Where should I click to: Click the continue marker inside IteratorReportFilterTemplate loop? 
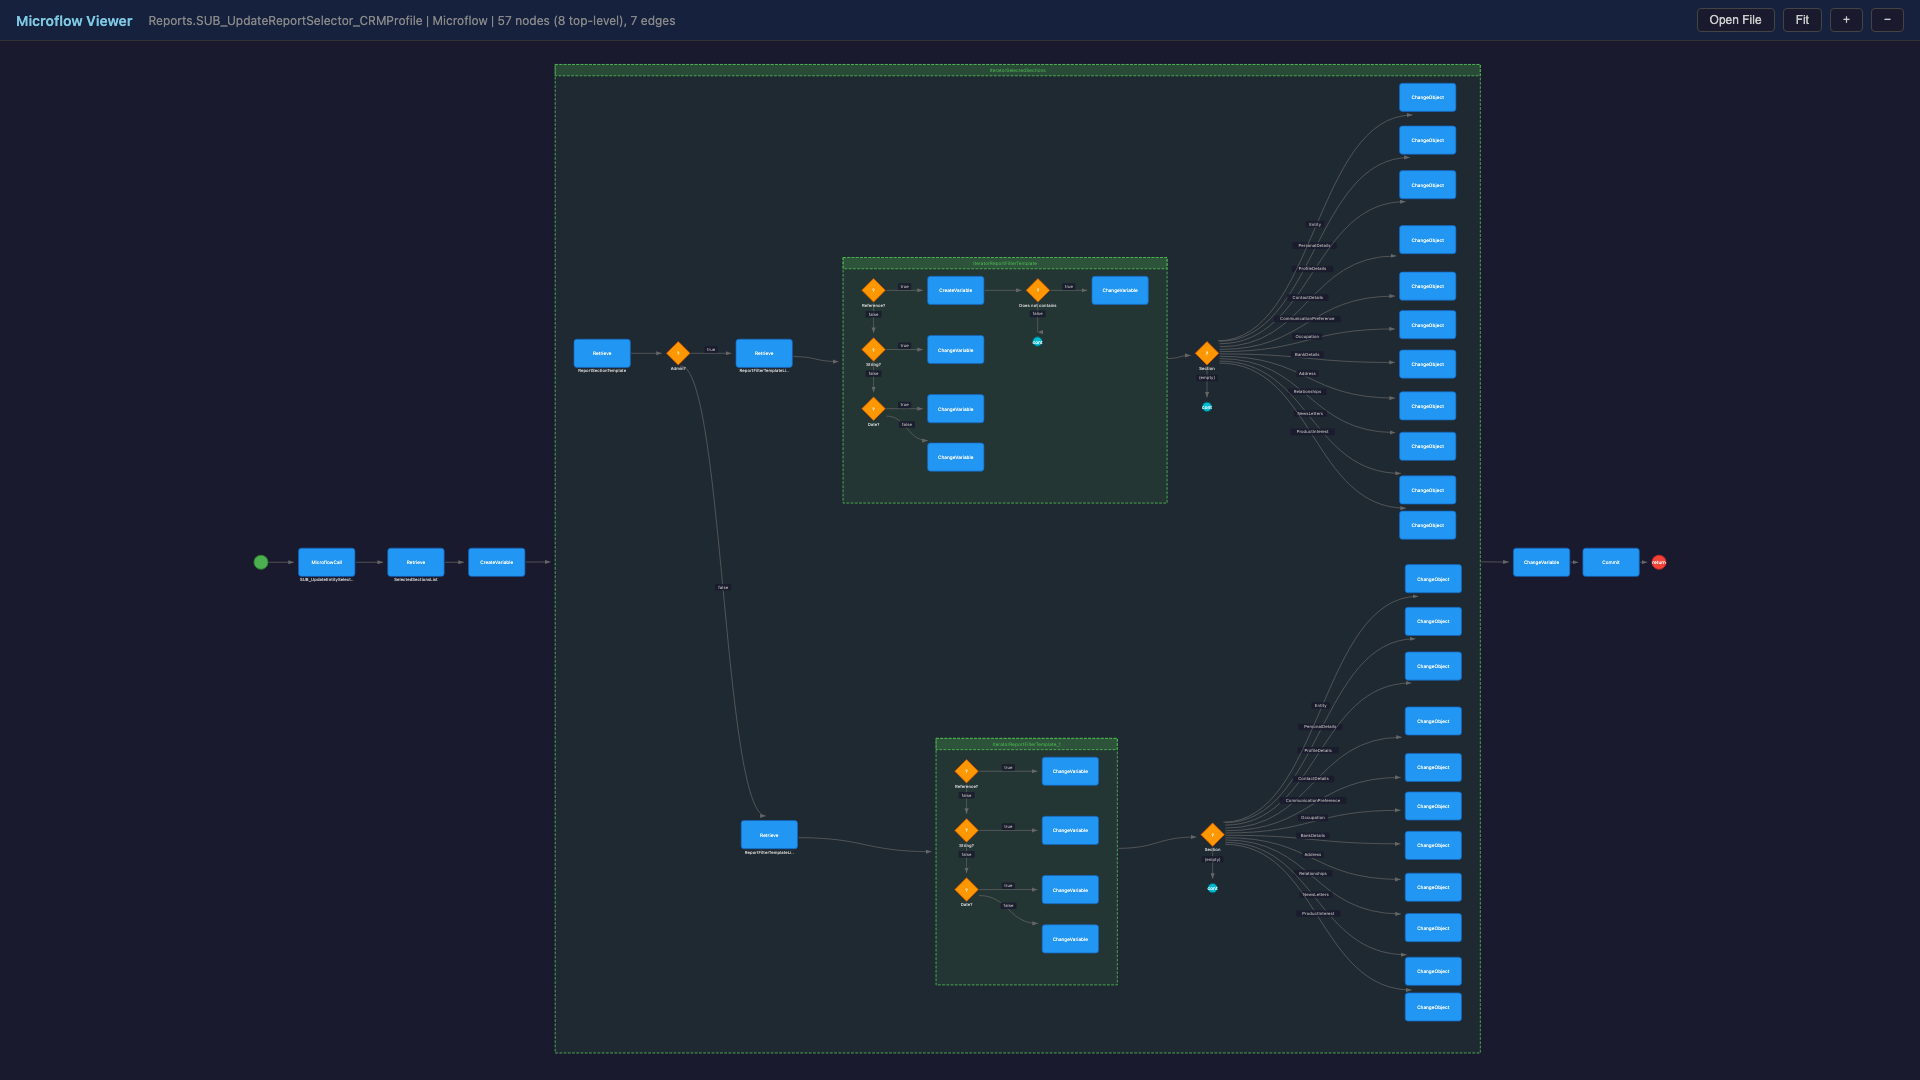pos(1038,340)
